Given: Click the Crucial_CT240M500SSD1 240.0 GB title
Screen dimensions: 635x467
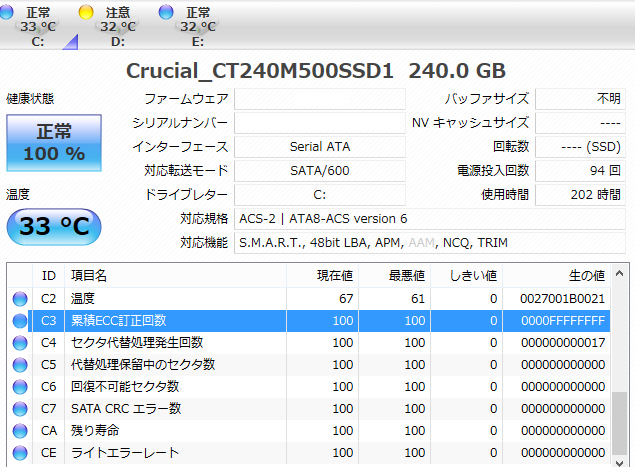Looking at the screenshot, I should tap(316, 71).
